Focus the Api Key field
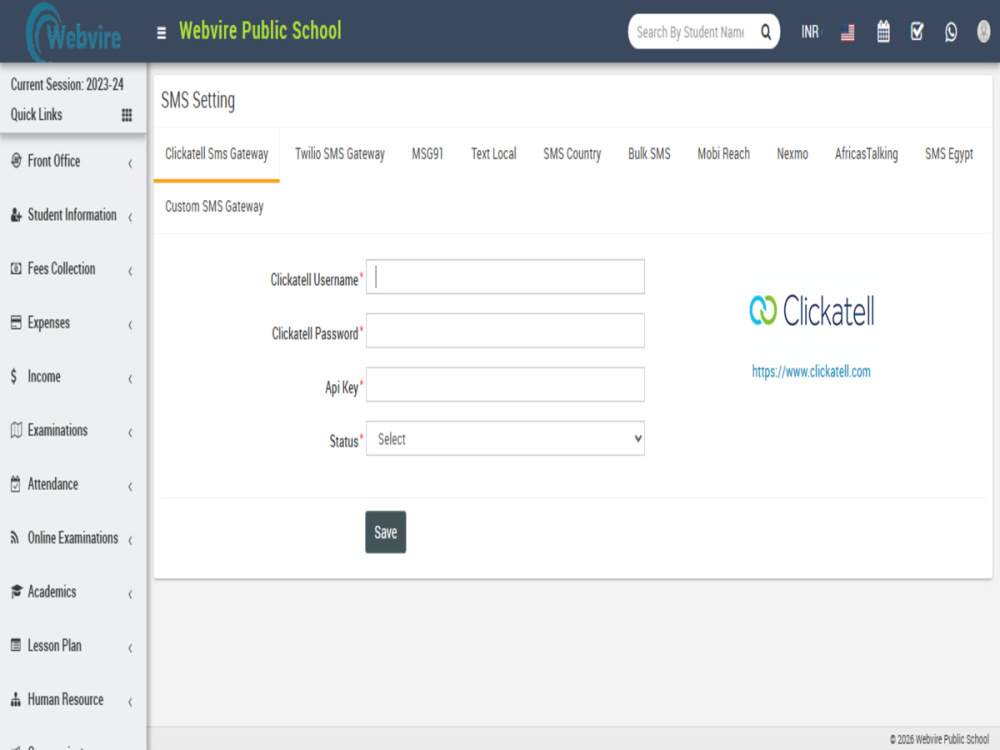Image resolution: width=1000 pixels, height=750 pixels. point(505,385)
